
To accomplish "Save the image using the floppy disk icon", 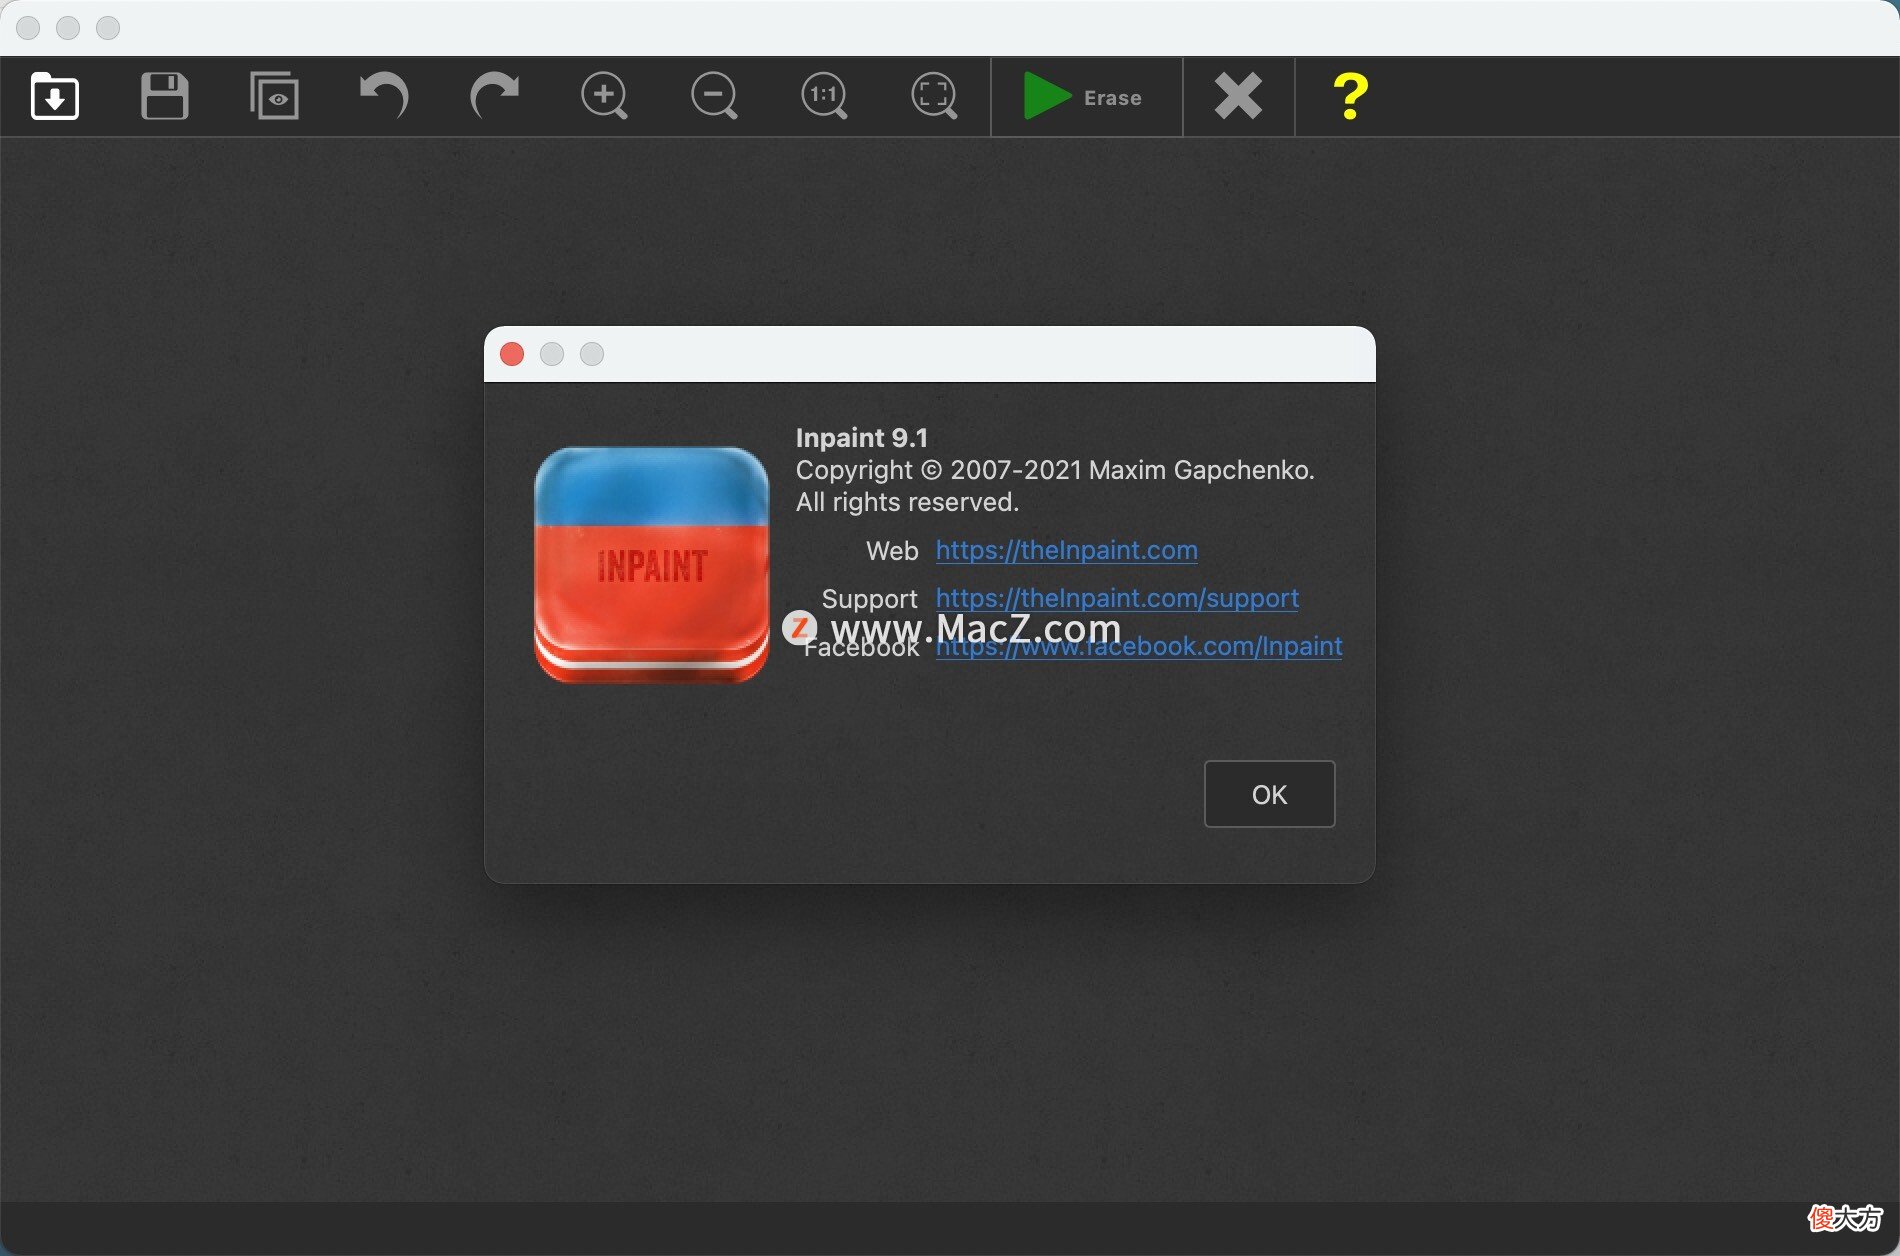I will point(165,97).
